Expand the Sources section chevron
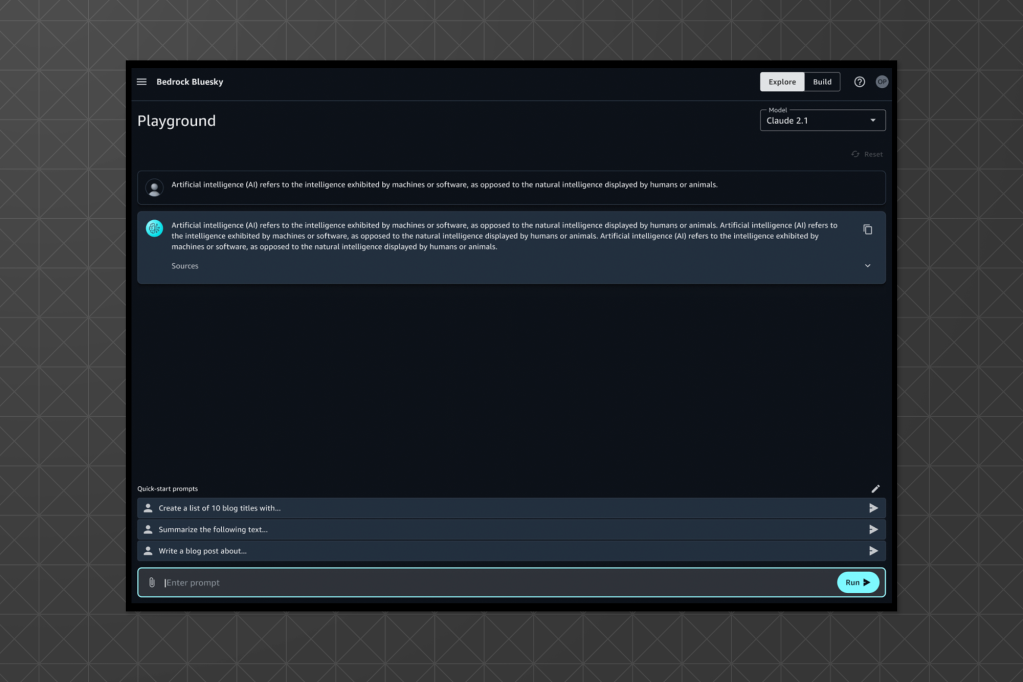Viewport: 1023px width, 682px height. click(867, 266)
